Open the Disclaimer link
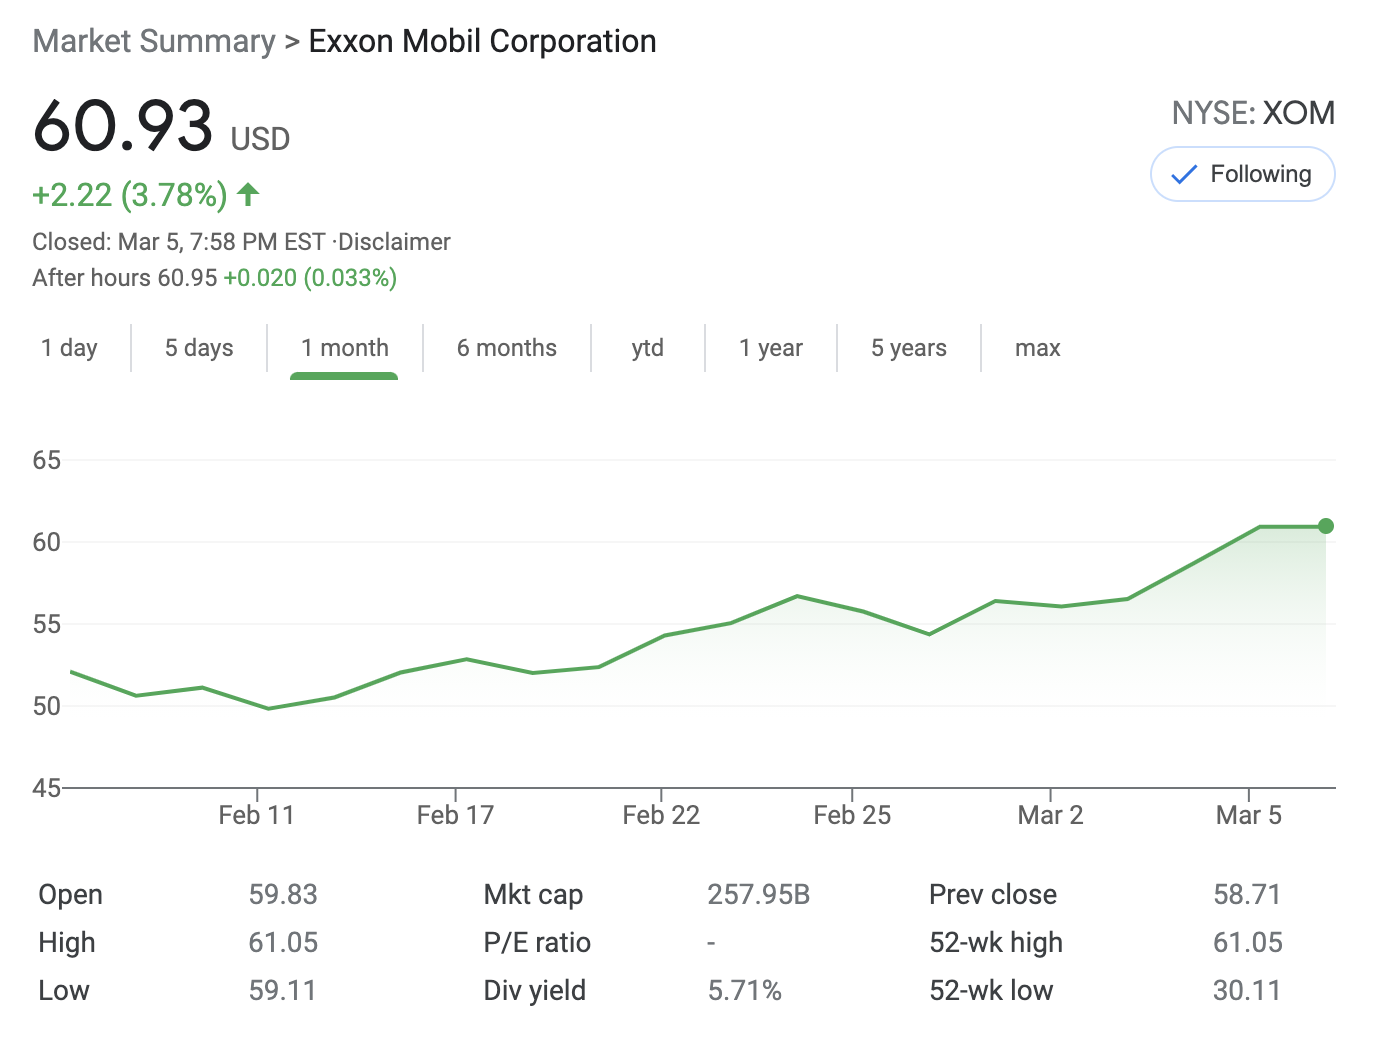The image size is (1378, 1050). pos(395,242)
